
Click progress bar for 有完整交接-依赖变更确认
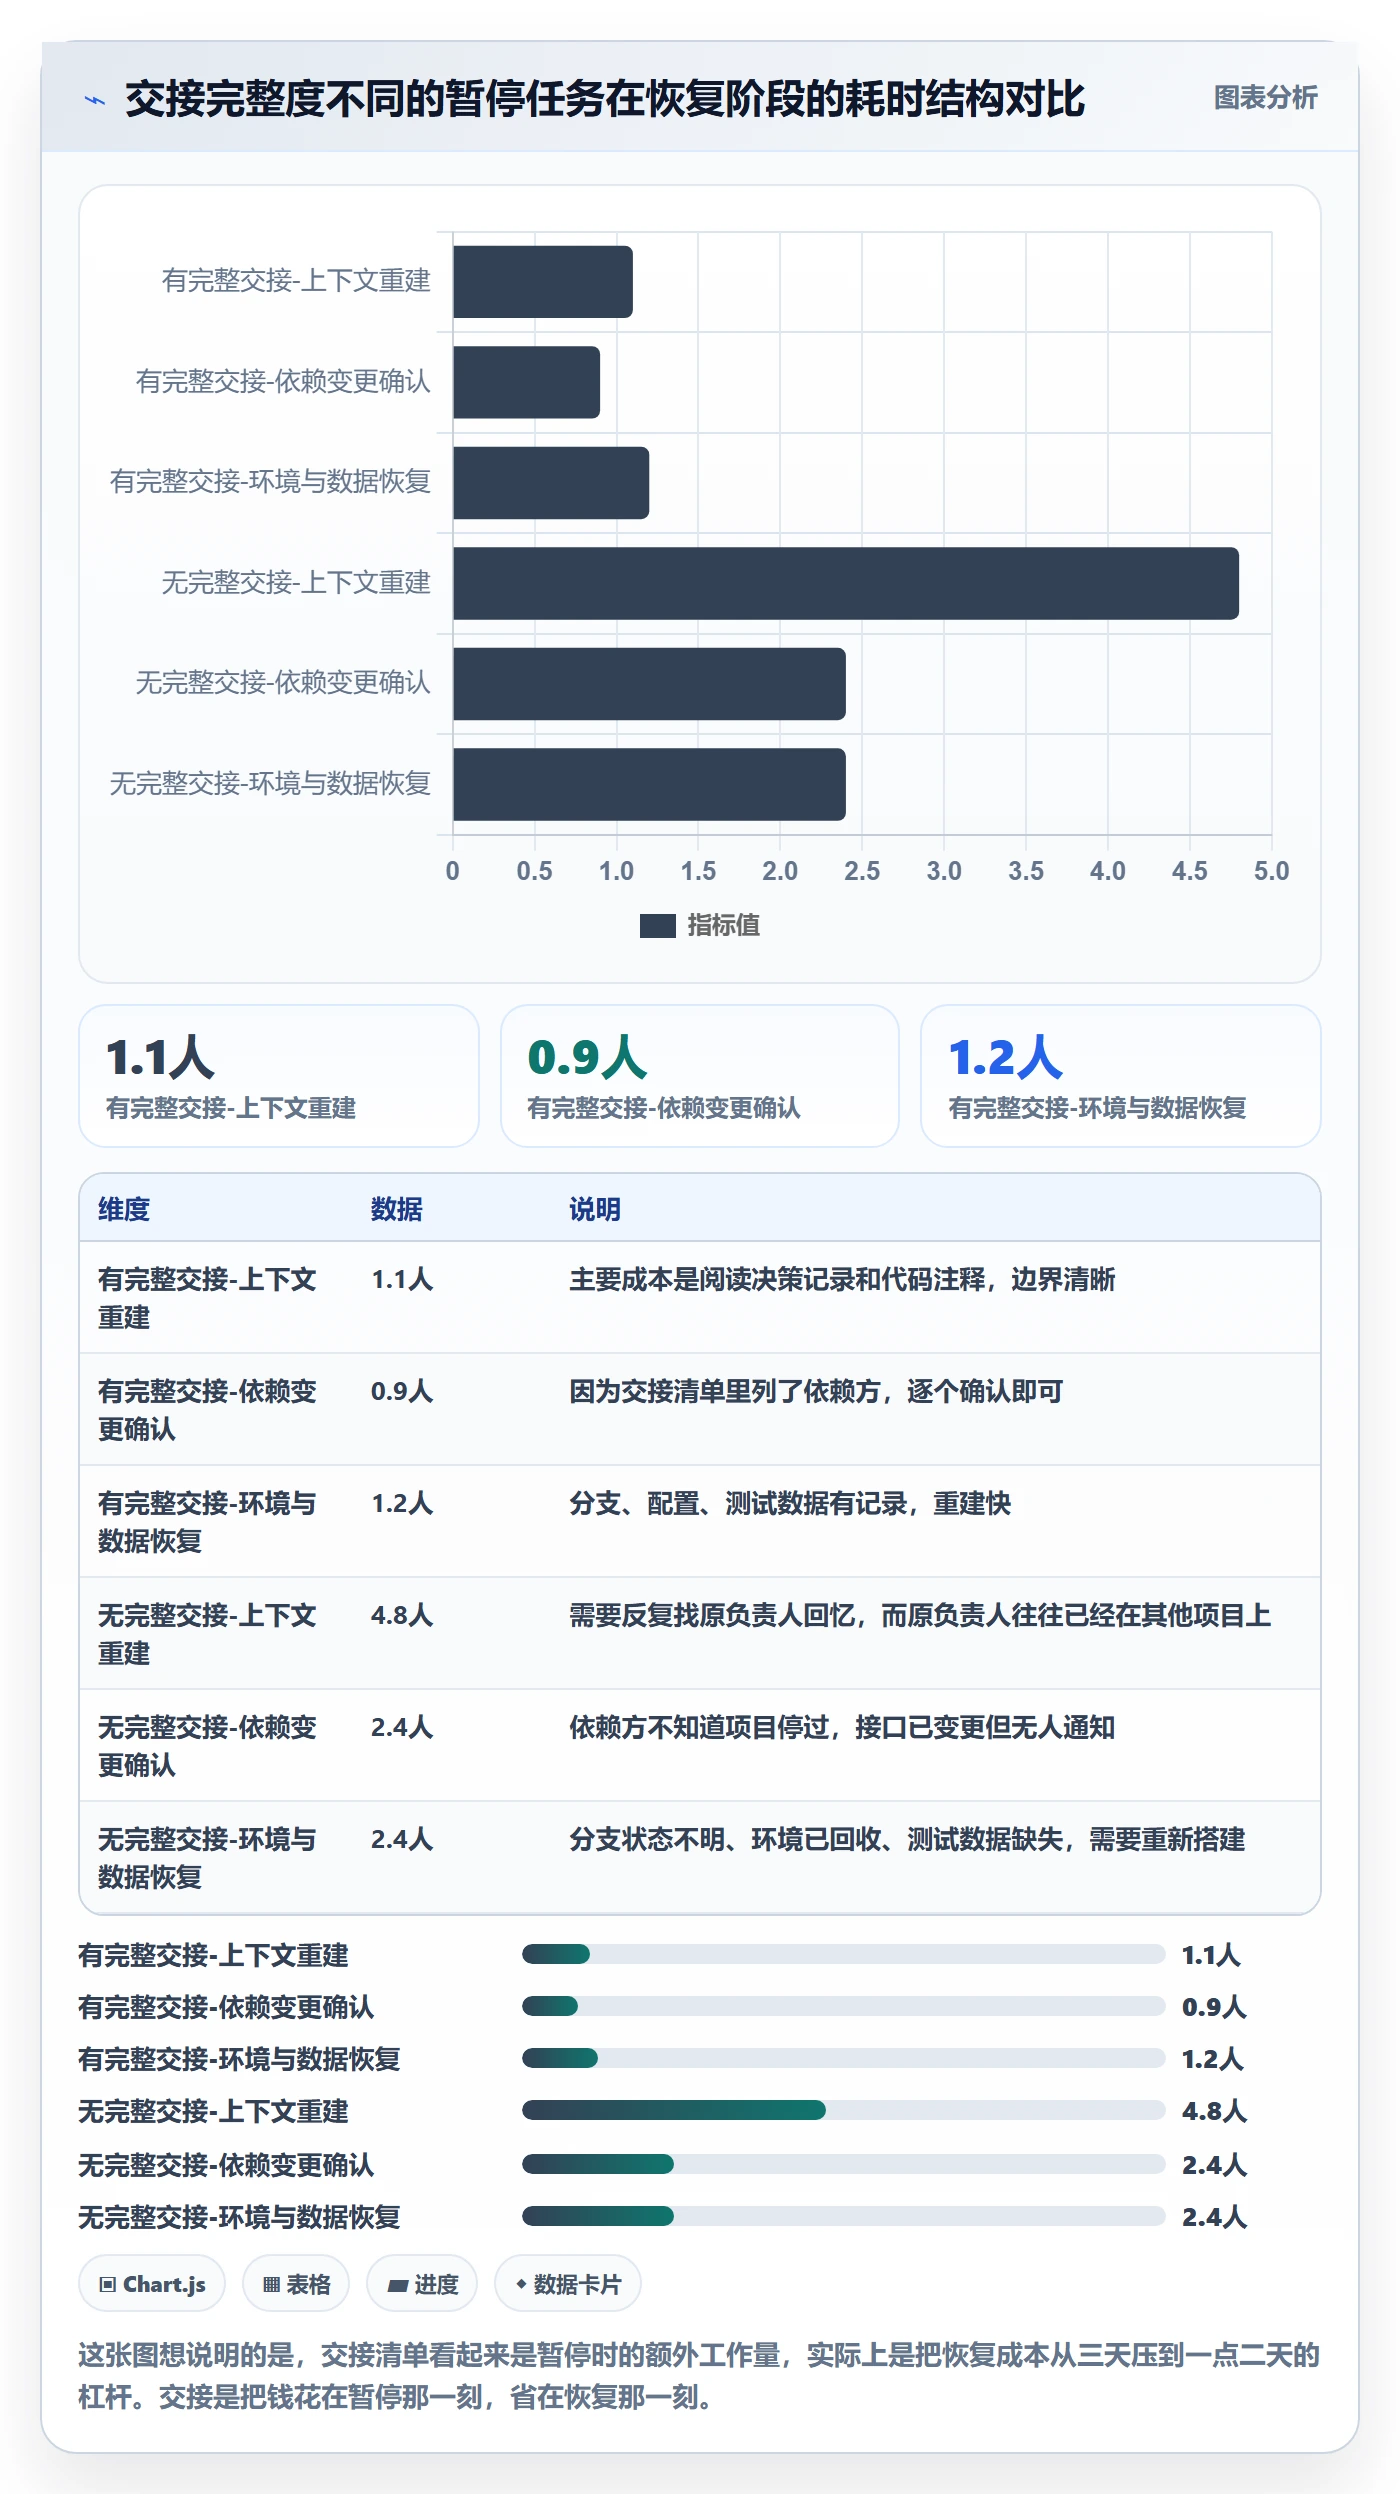843,2006
